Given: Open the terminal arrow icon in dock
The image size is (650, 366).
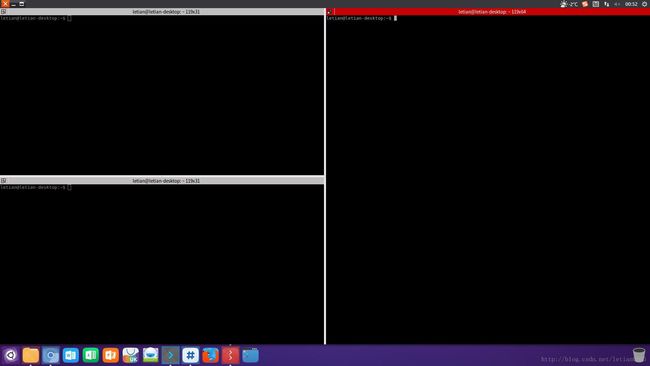Looking at the screenshot, I should [x=170, y=355].
